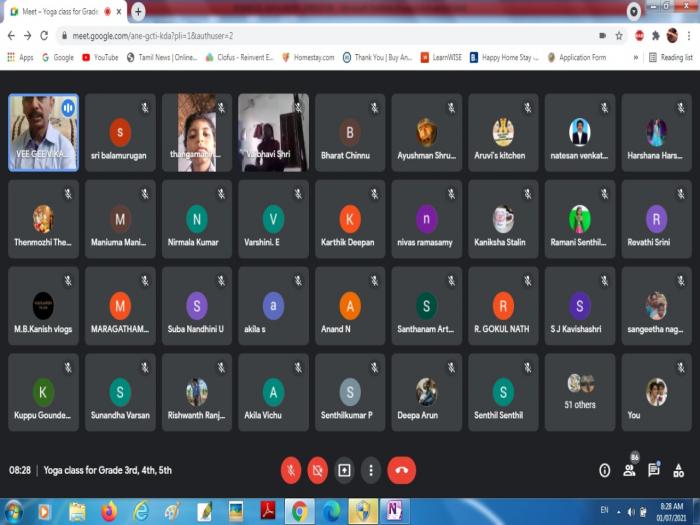Open Firefox from the taskbar
The width and height of the screenshot is (700, 525).
pos(108,512)
